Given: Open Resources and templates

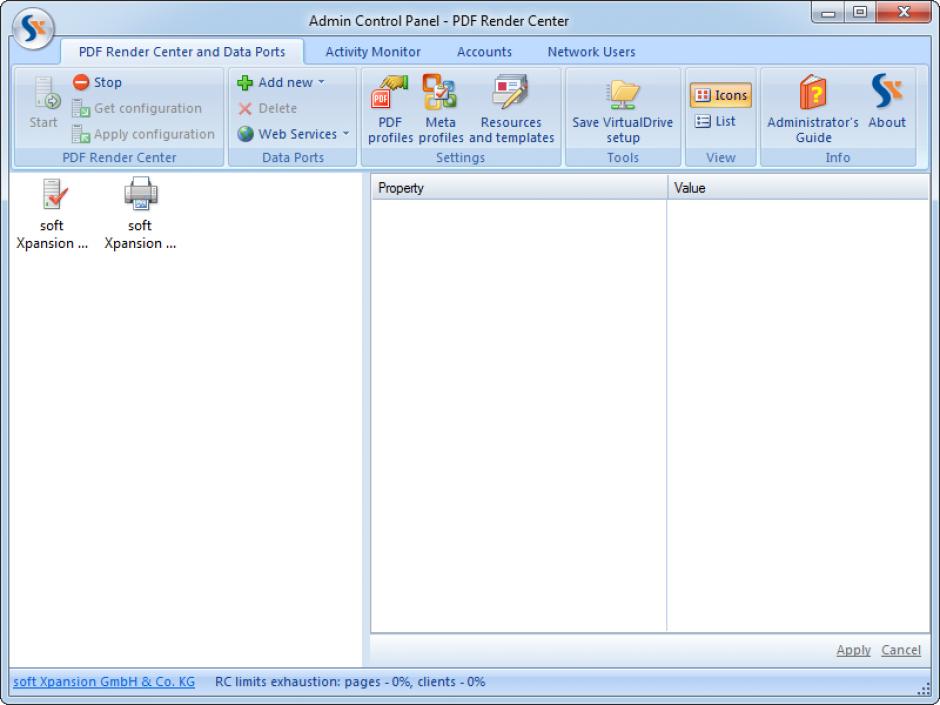Looking at the screenshot, I should pyautogui.click(x=511, y=109).
